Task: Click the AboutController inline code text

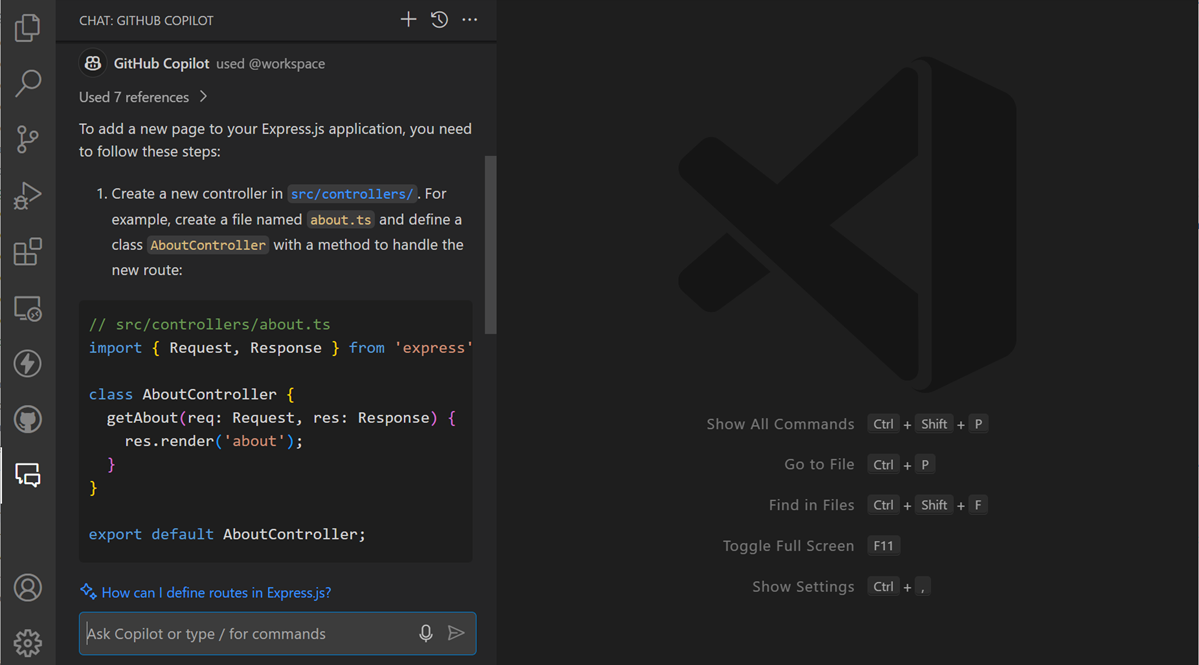Action: pyautogui.click(x=208, y=245)
